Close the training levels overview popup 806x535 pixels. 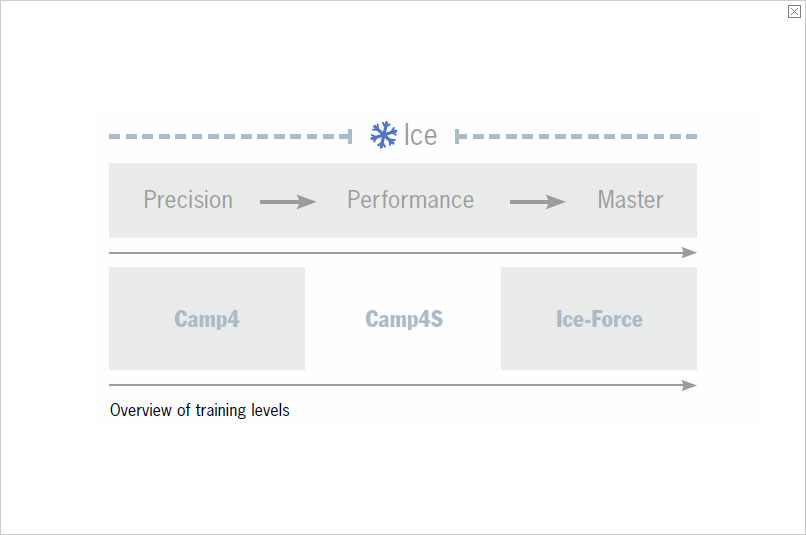pos(794,11)
